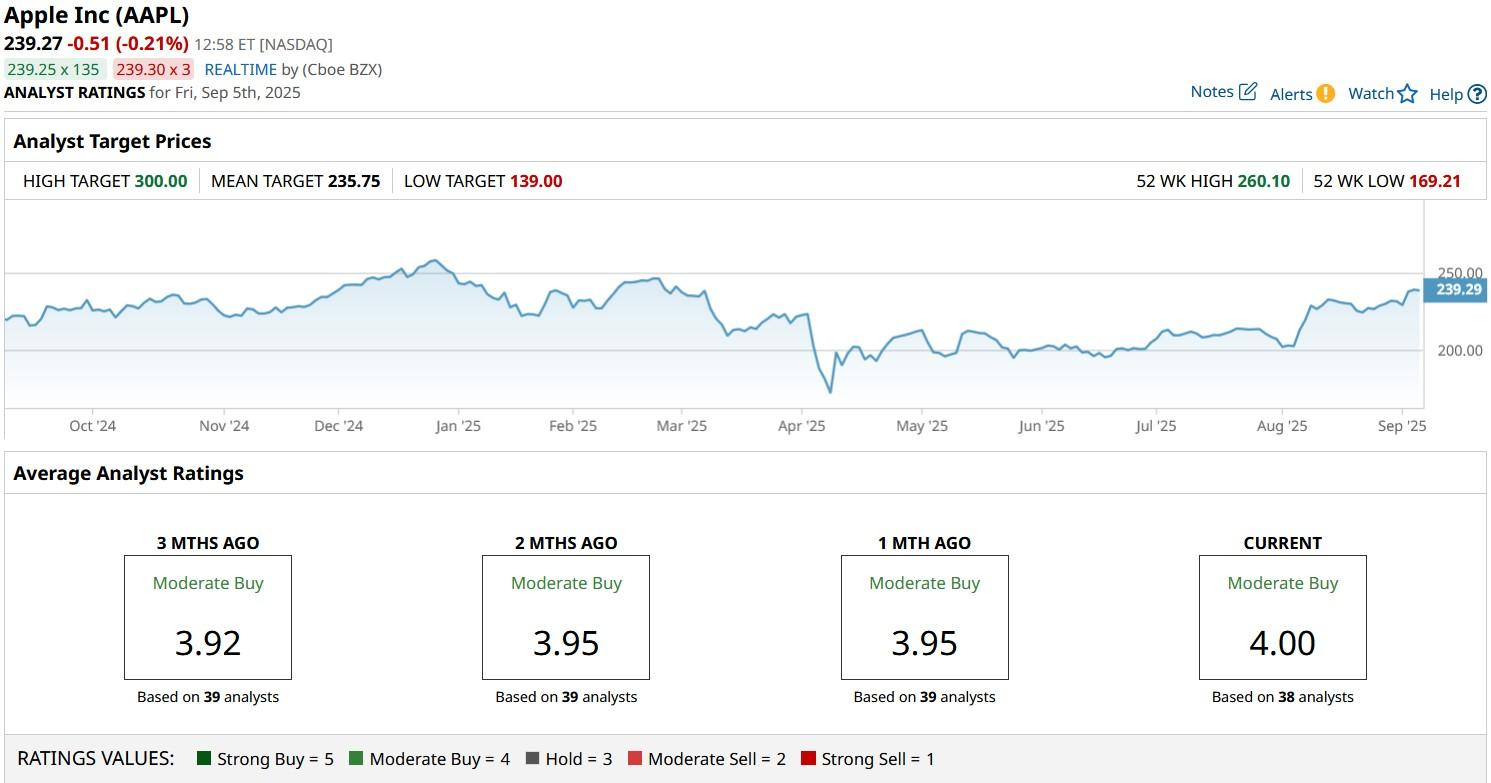Click the ask quote 239.30 x 3

pyautogui.click(x=153, y=70)
